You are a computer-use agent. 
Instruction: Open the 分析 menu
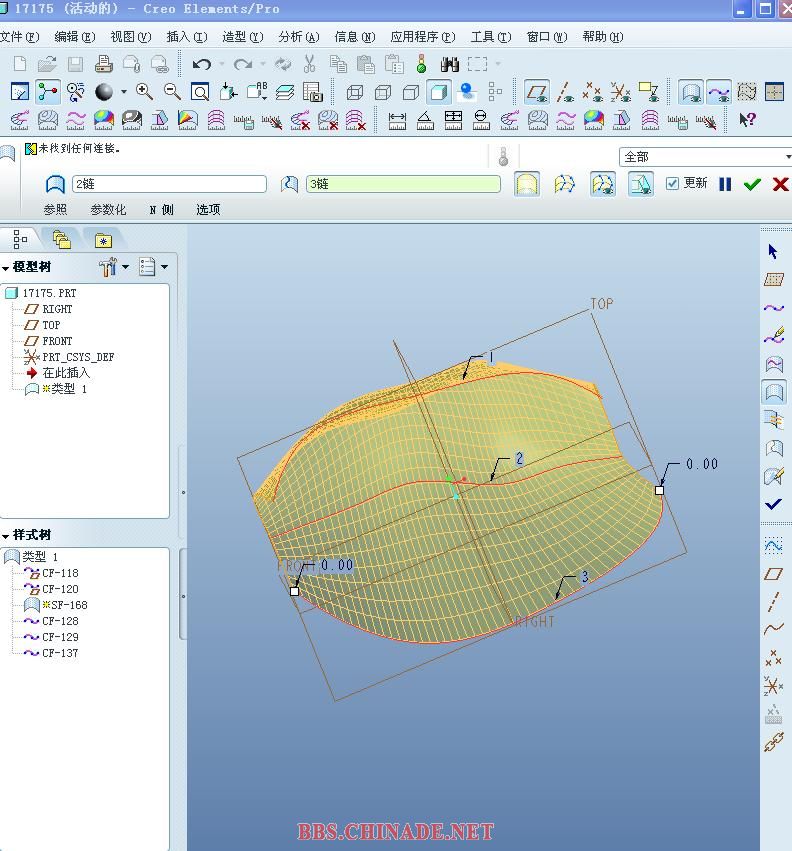298,37
